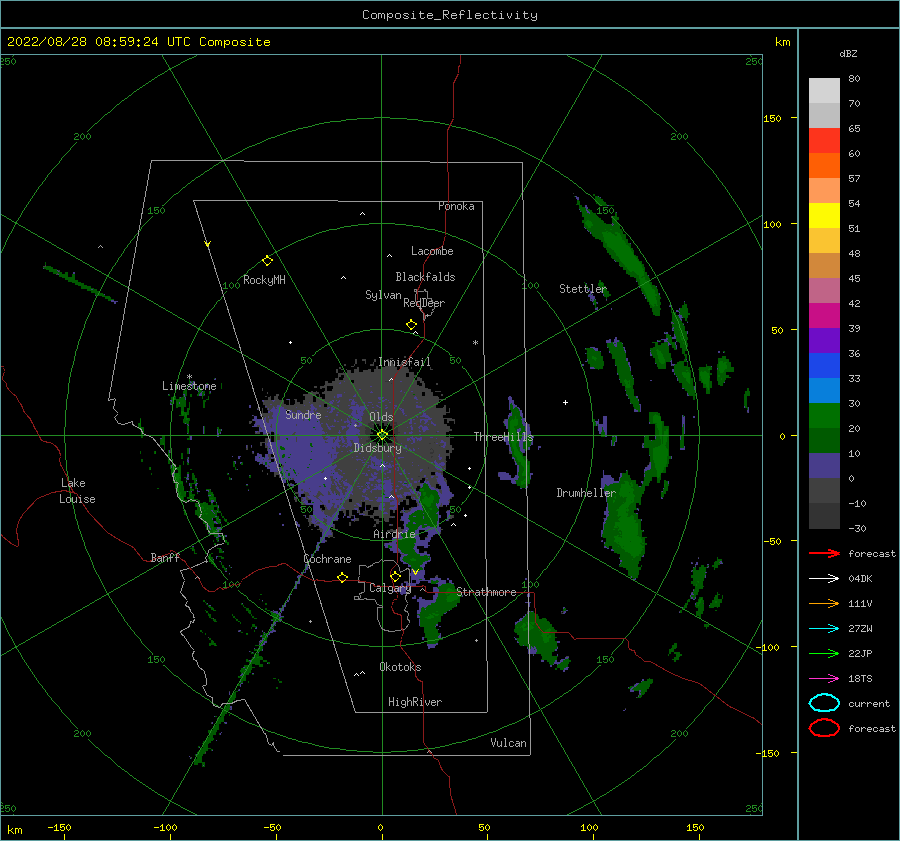Select the magenta swatch between 42 and 39
Viewport: 900px width, 841px height.
(x=824, y=316)
